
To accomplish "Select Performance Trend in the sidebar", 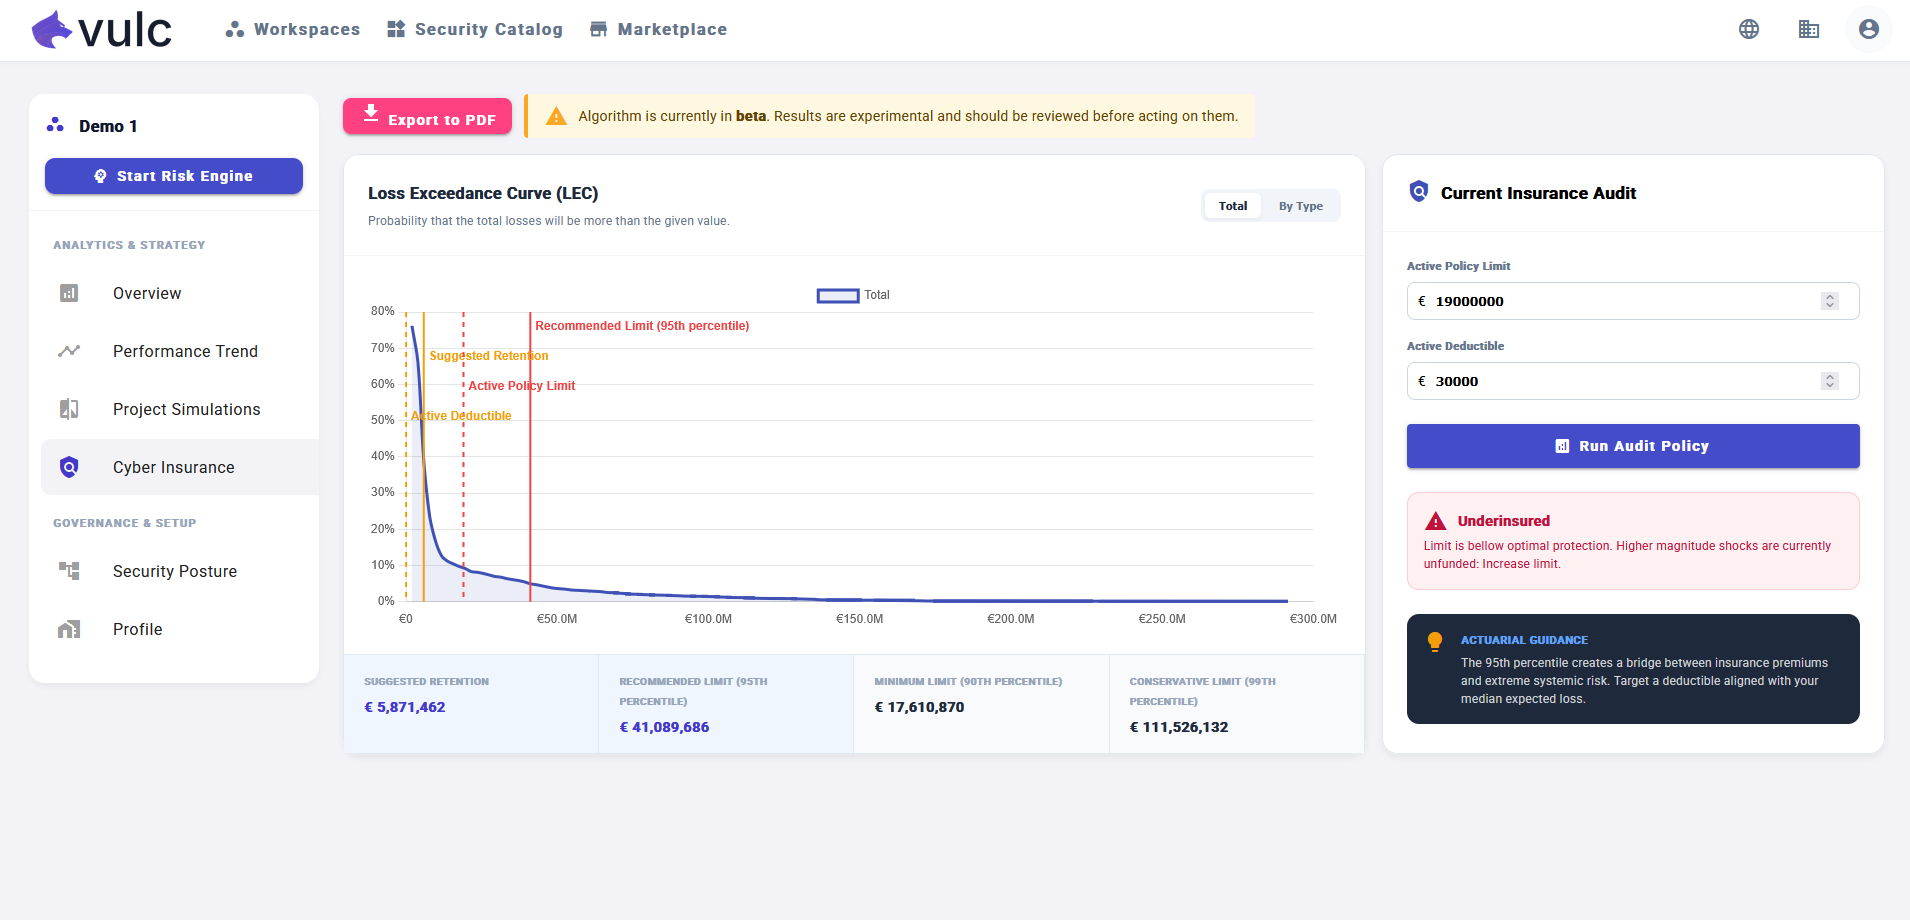I will coord(184,351).
